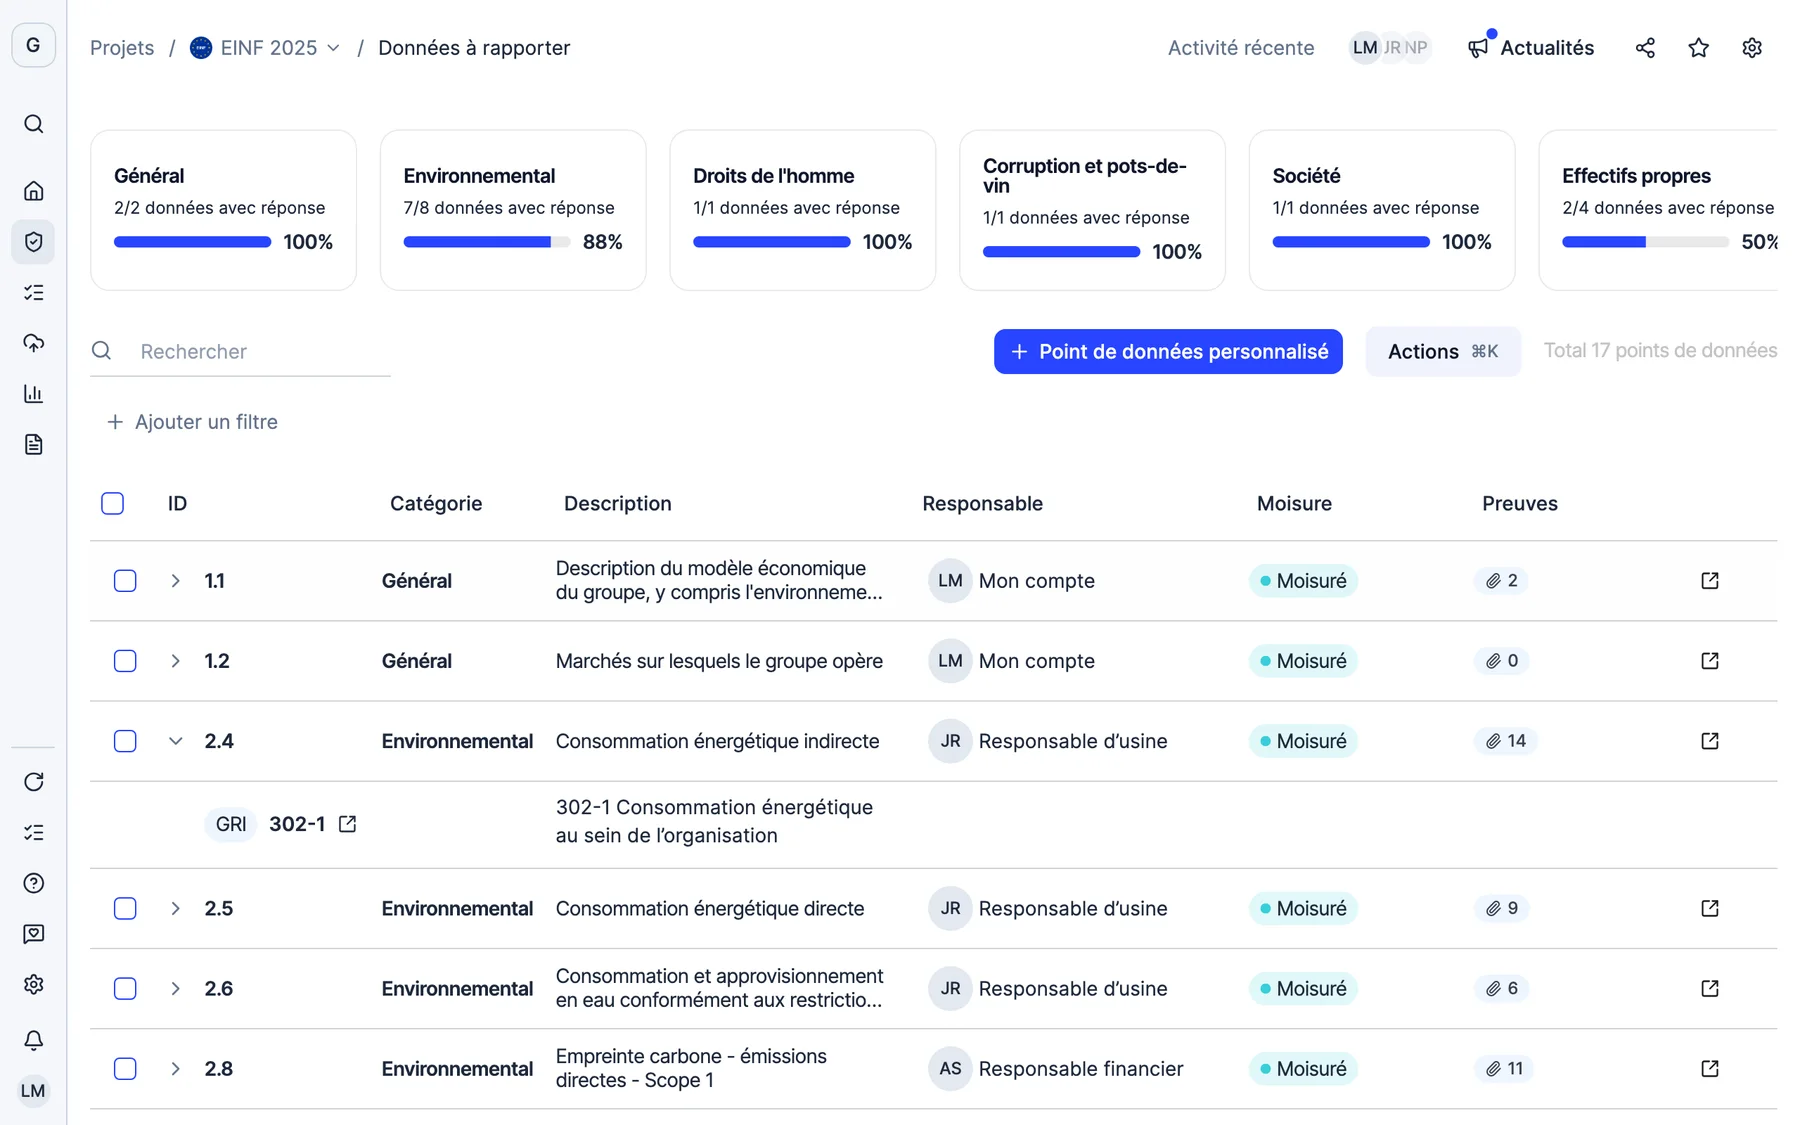Select the Environnemental category card
Image resolution: width=1800 pixels, height=1125 pixels.
[x=513, y=210]
